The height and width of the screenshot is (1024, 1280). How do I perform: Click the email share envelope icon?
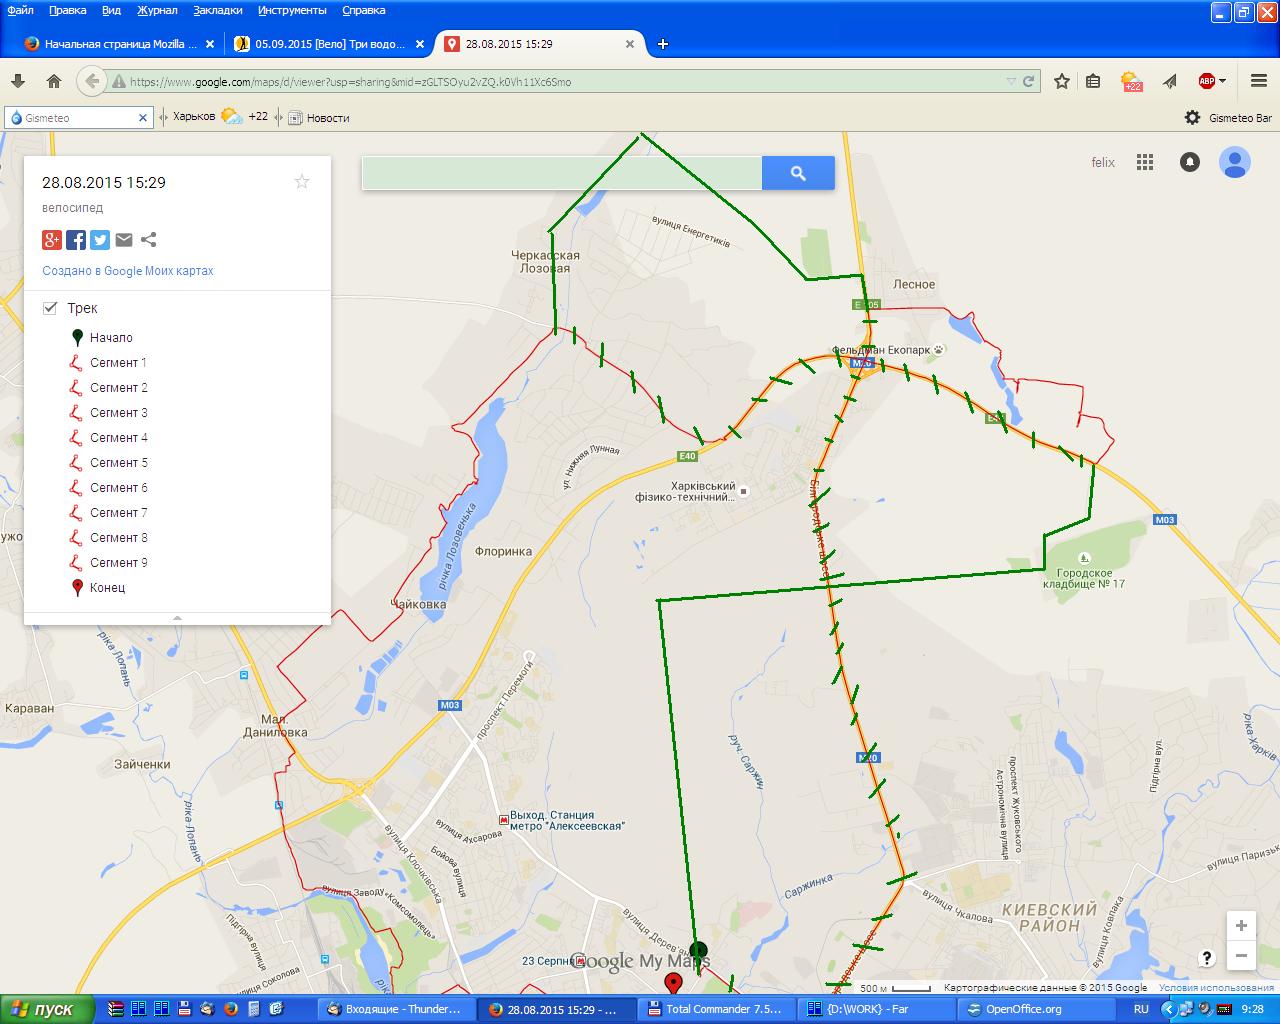(x=124, y=240)
